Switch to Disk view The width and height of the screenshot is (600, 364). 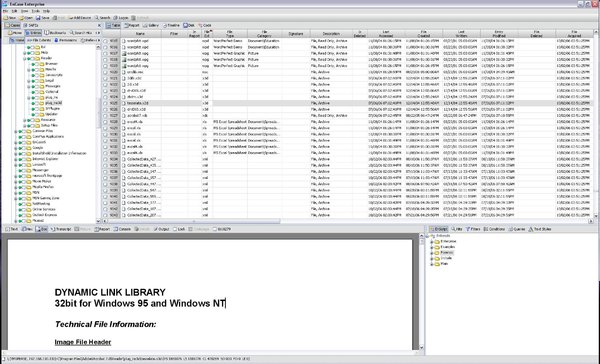pos(189,25)
